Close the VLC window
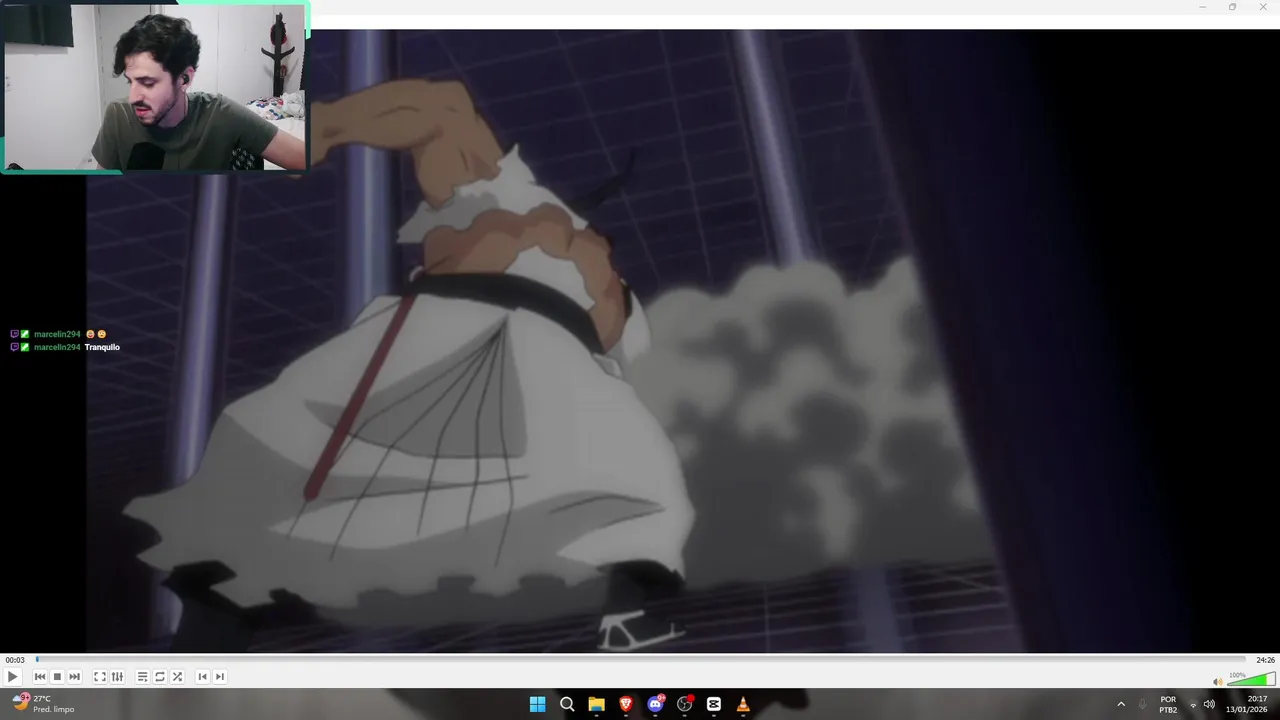Image resolution: width=1280 pixels, height=720 pixels. (1263, 7)
